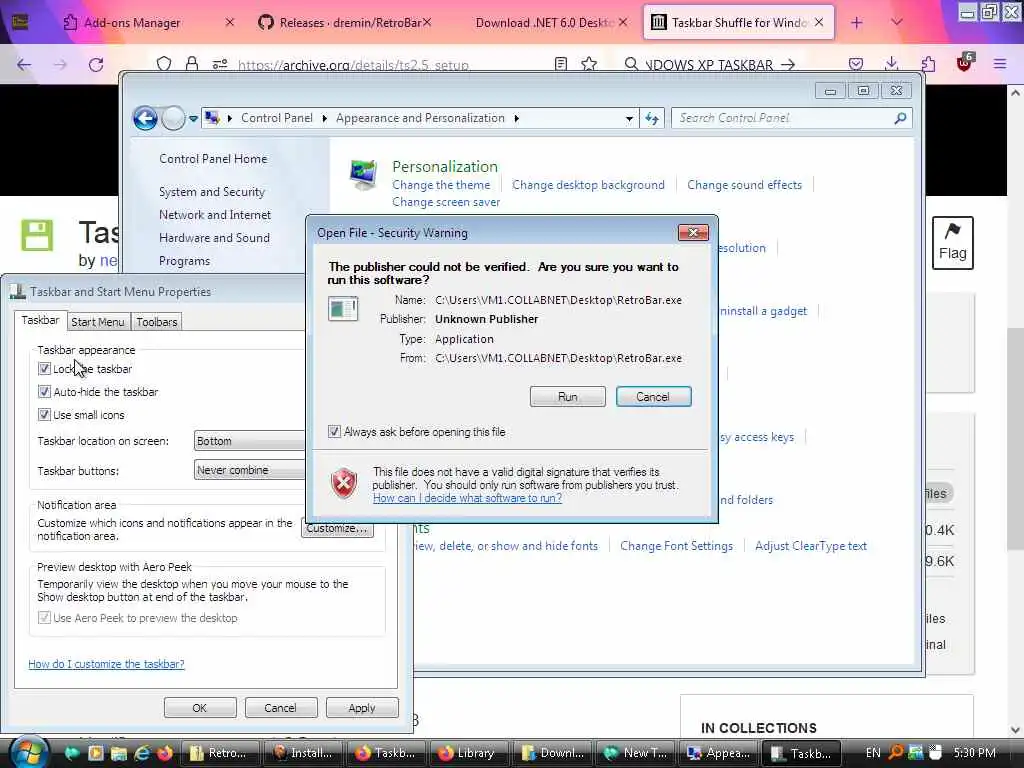Click the Pocket save icon
The height and width of the screenshot is (768, 1024).
coord(856,64)
